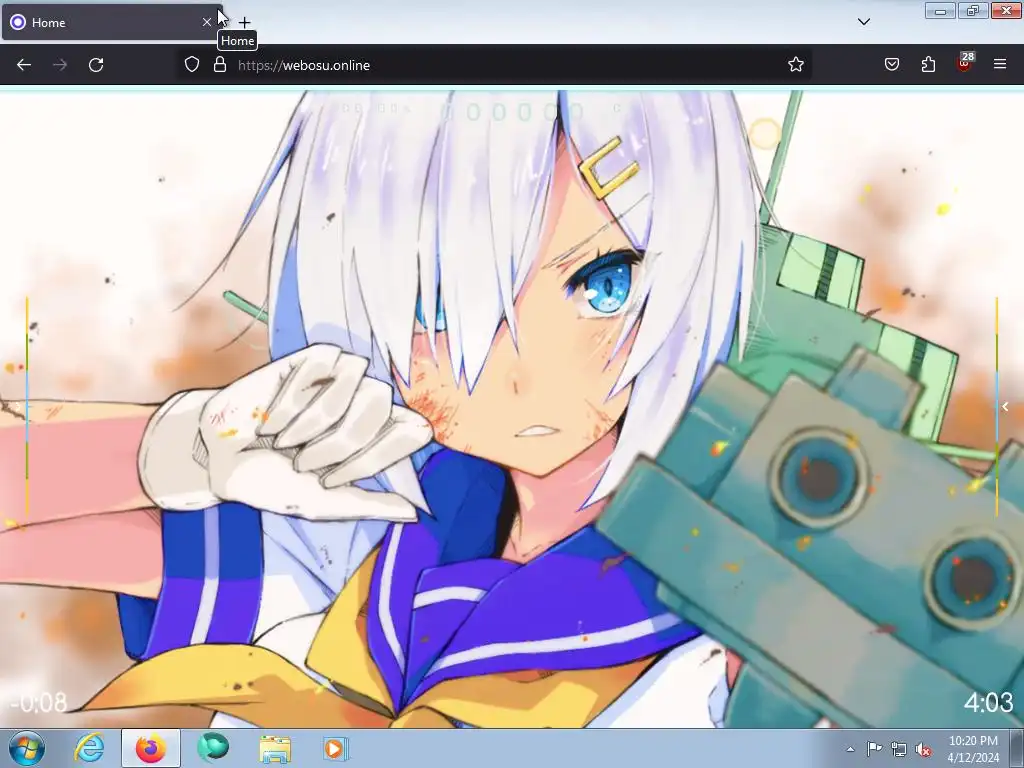Open the side panel left-pointing arrow
The width and height of the screenshot is (1024, 768).
[1005, 407]
